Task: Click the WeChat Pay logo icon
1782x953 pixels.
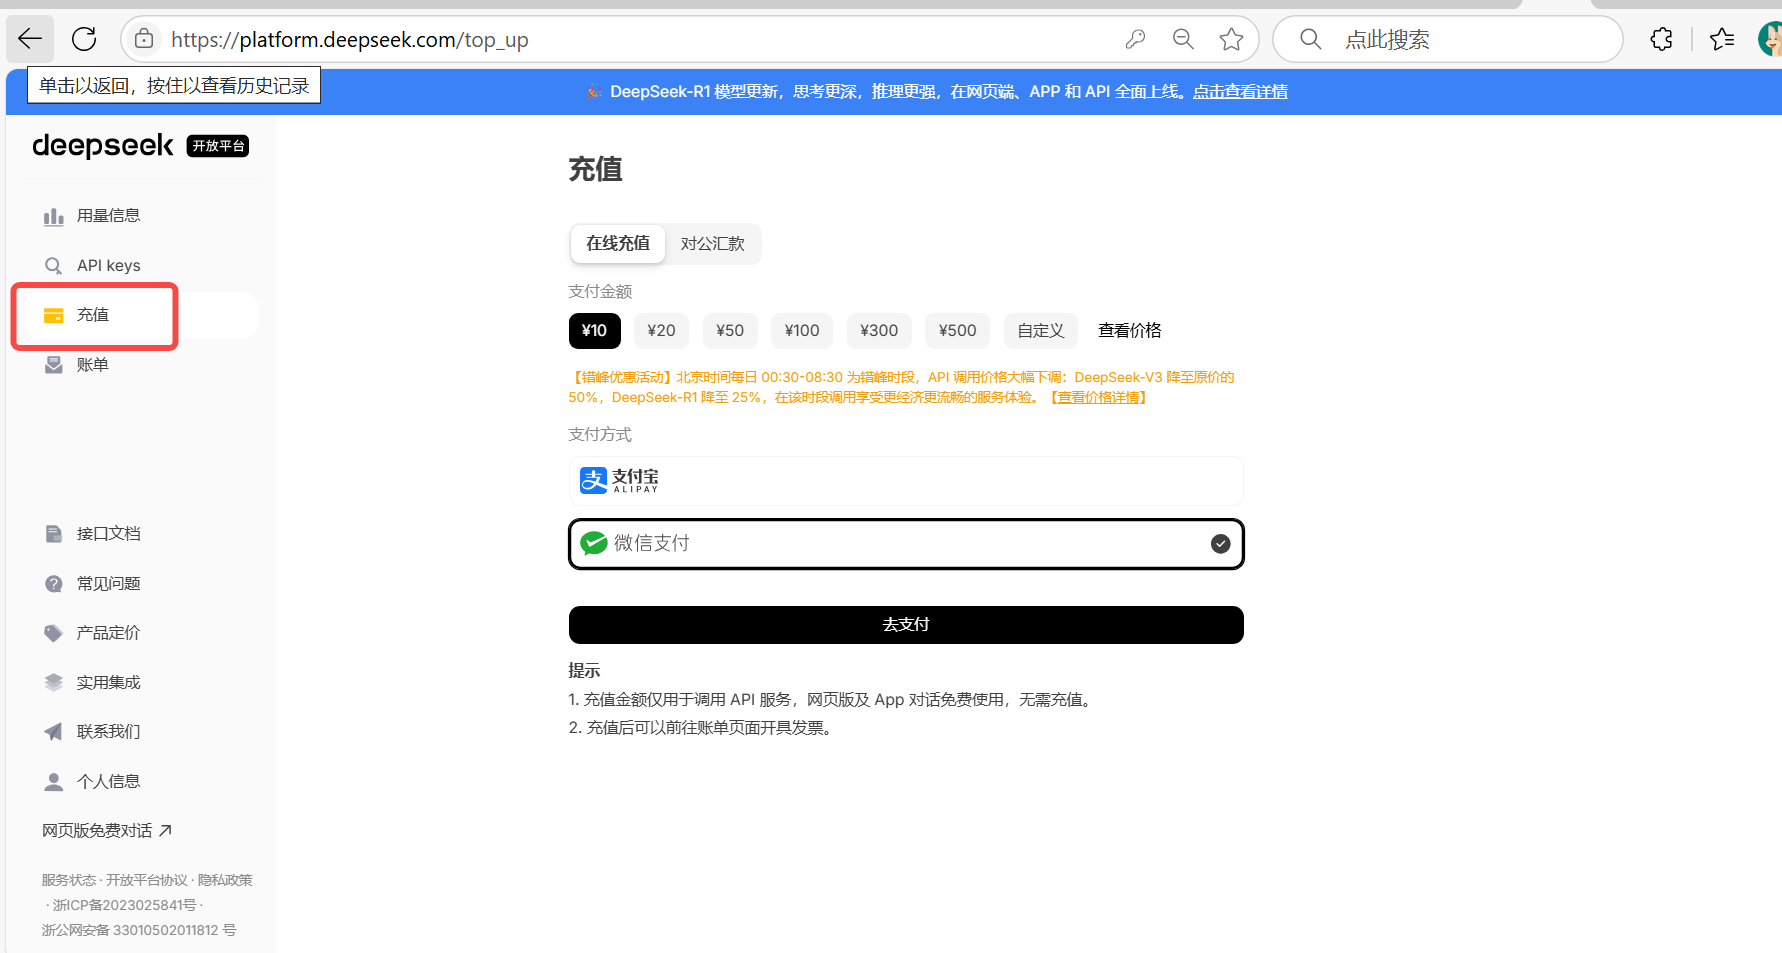Action: [x=594, y=543]
